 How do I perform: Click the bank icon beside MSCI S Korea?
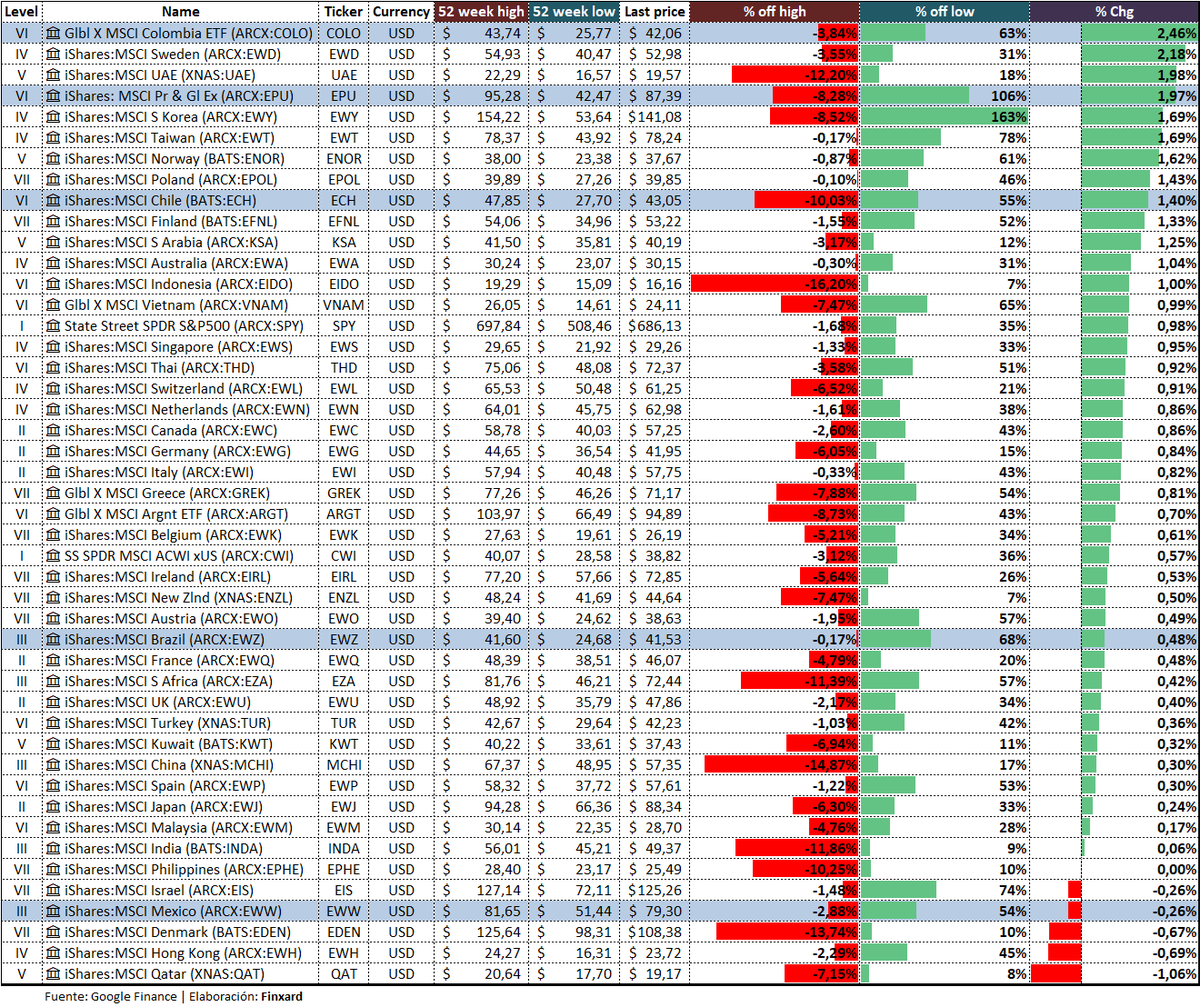[53, 117]
